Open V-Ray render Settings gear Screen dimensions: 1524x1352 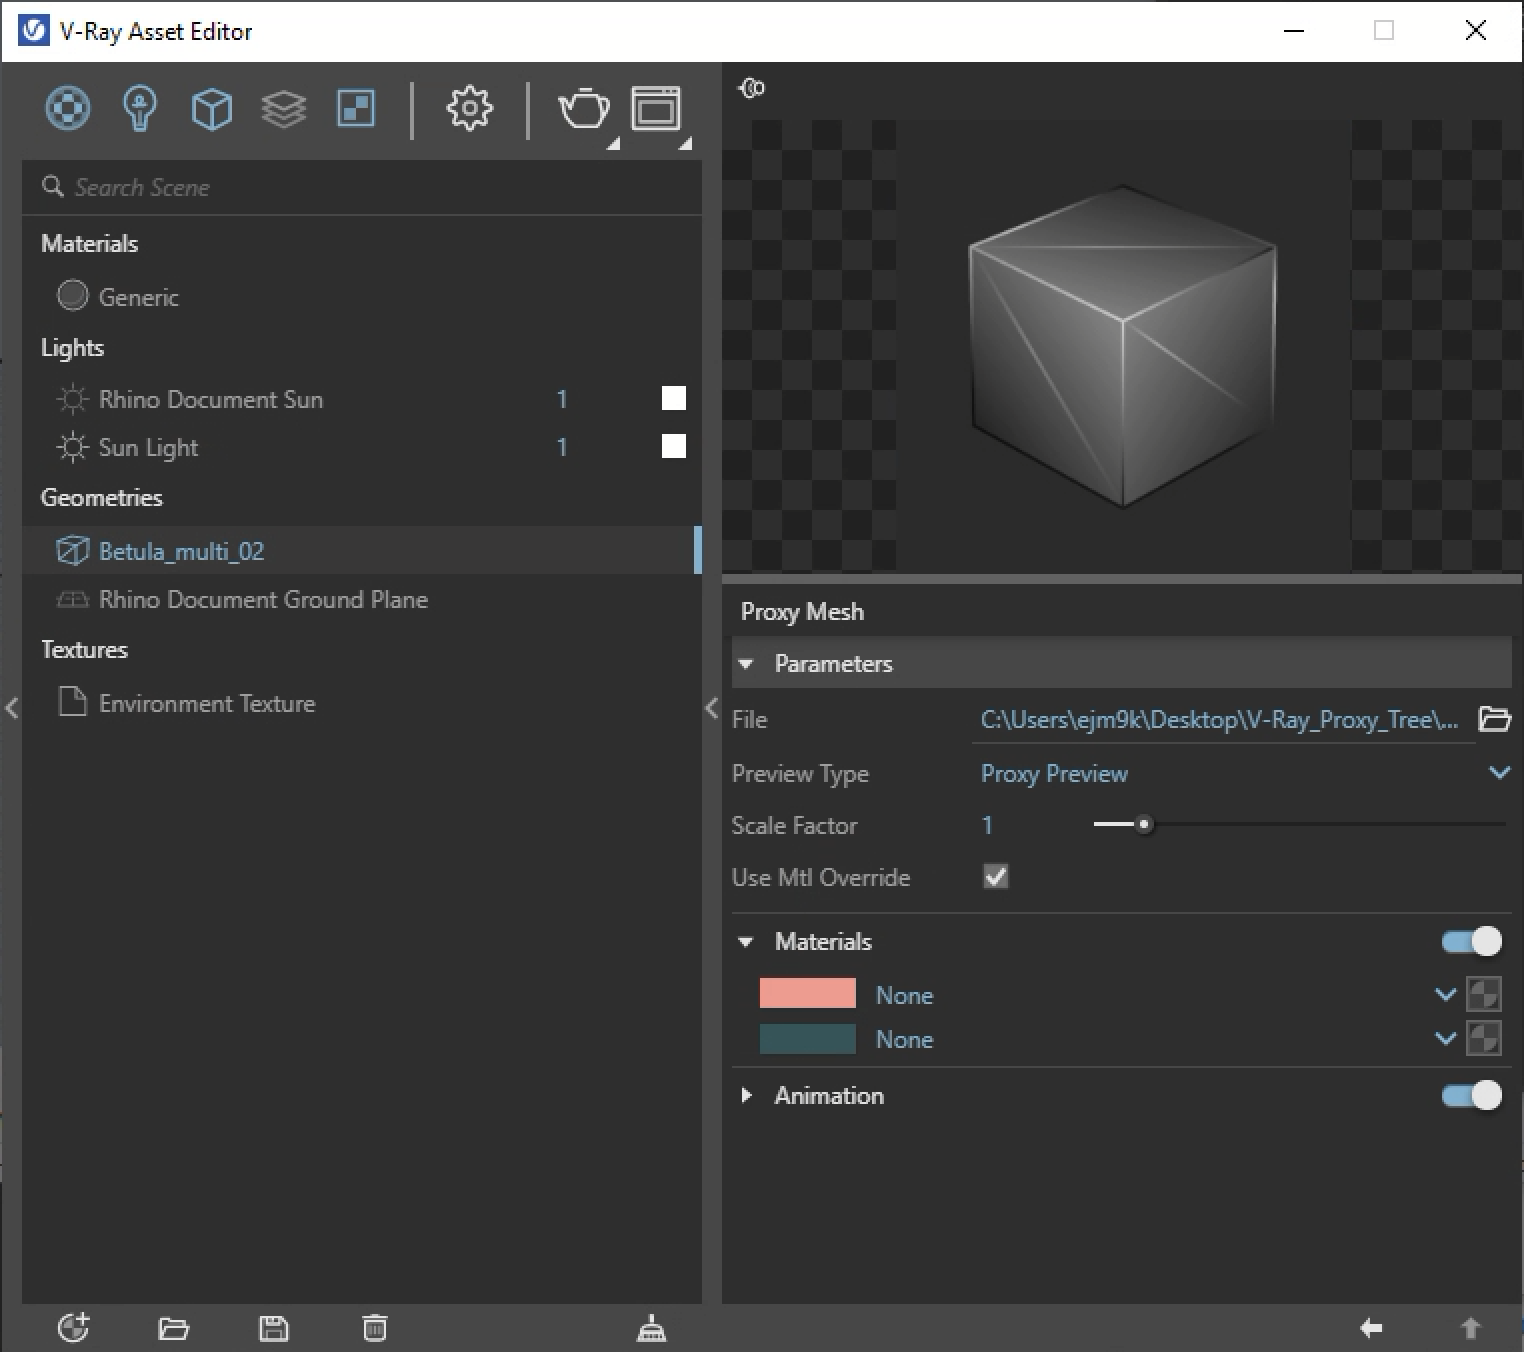coord(469,108)
